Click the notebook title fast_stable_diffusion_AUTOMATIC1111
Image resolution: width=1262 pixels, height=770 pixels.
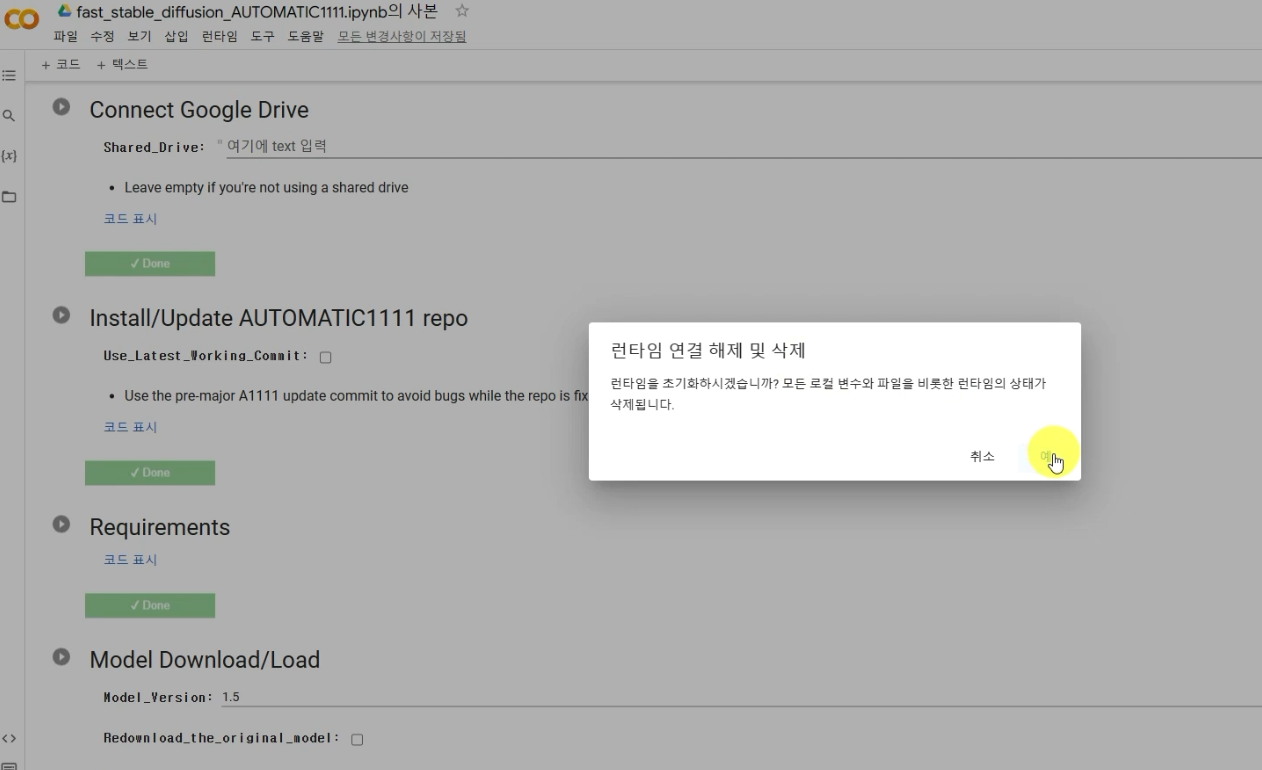[x=257, y=11]
